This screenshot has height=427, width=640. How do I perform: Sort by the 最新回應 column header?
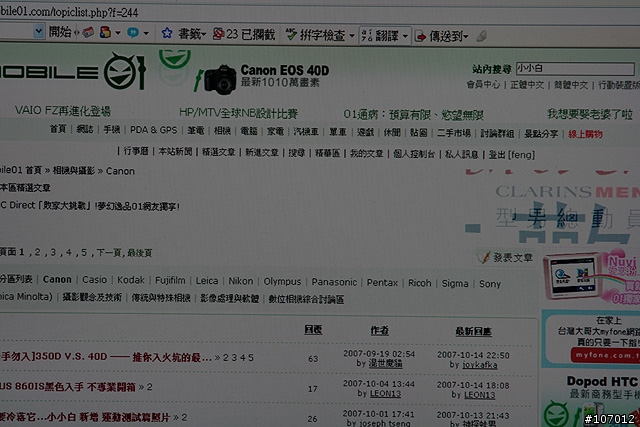coord(473,331)
